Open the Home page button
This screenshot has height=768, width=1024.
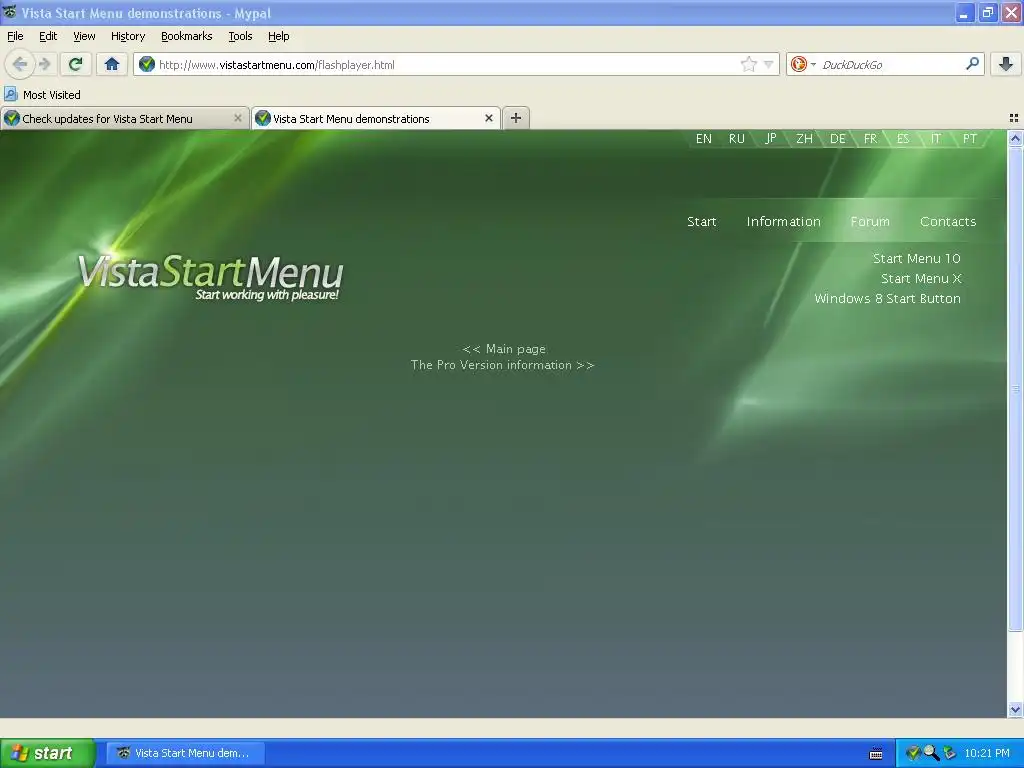(x=112, y=64)
